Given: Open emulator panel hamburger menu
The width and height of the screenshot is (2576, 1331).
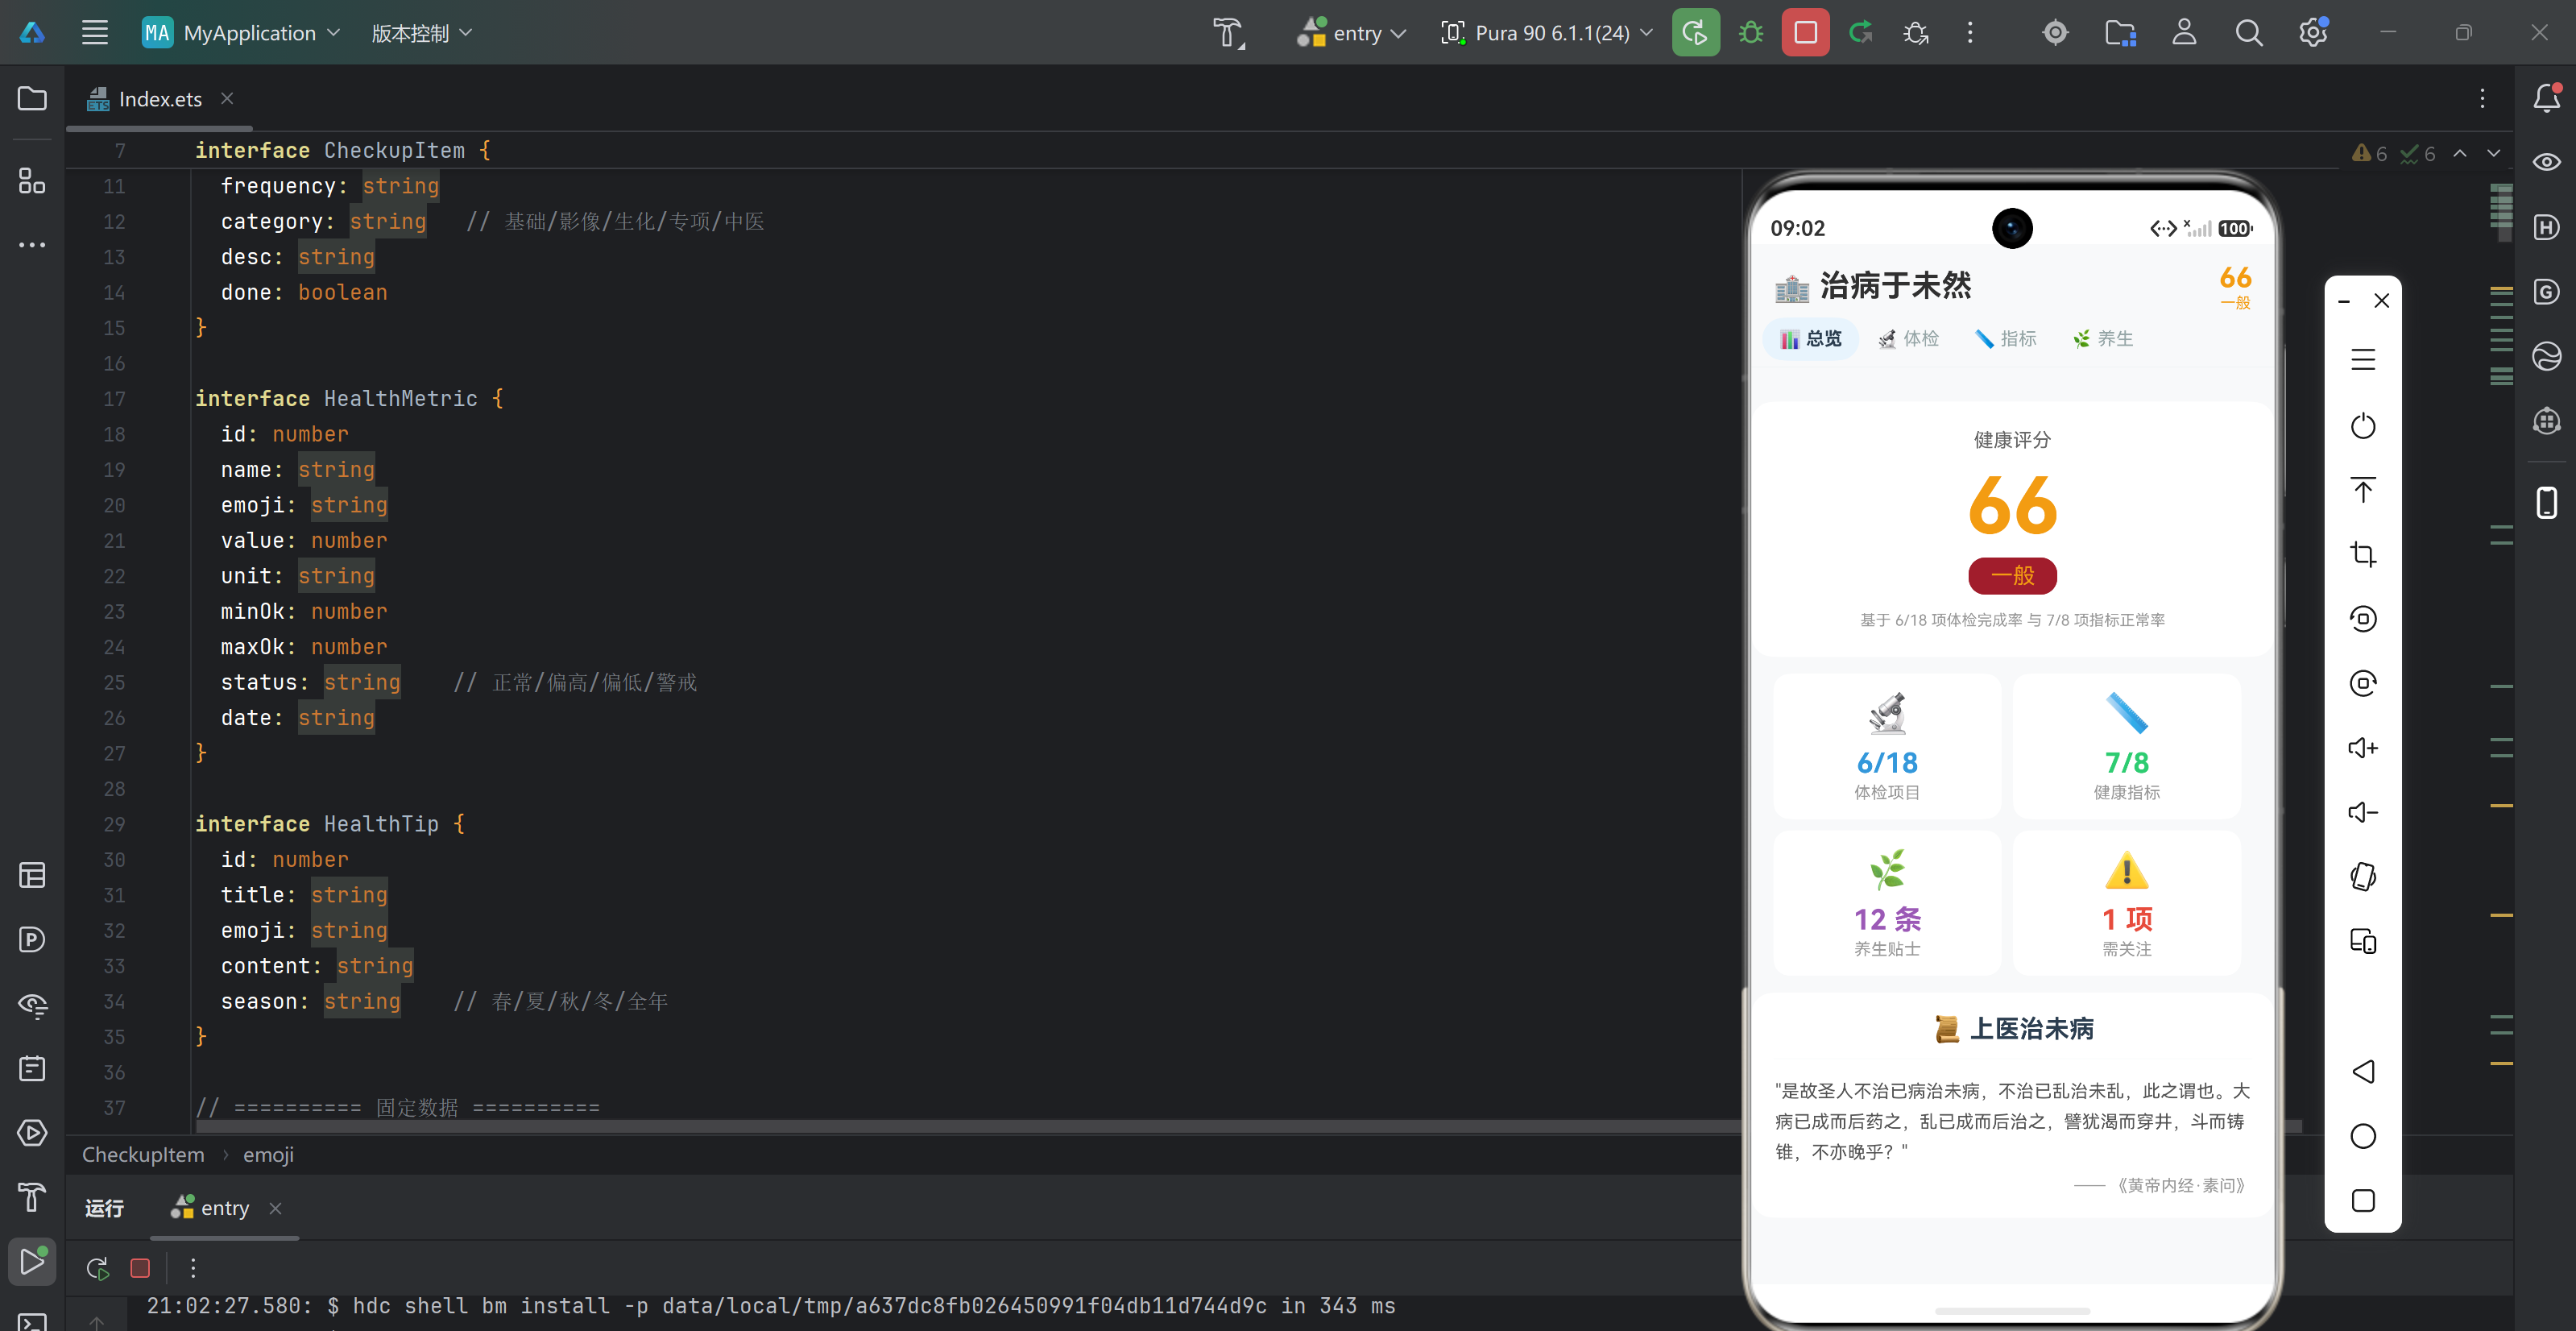Looking at the screenshot, I should 2362,360.
